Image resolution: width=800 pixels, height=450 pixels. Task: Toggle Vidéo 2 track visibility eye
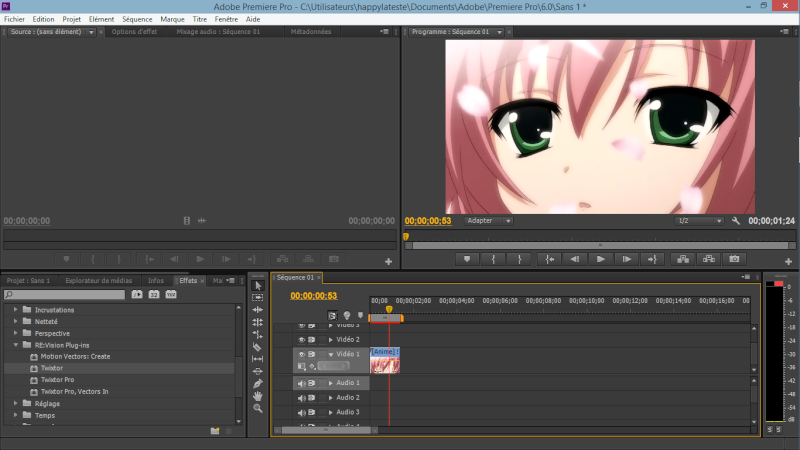302,340
